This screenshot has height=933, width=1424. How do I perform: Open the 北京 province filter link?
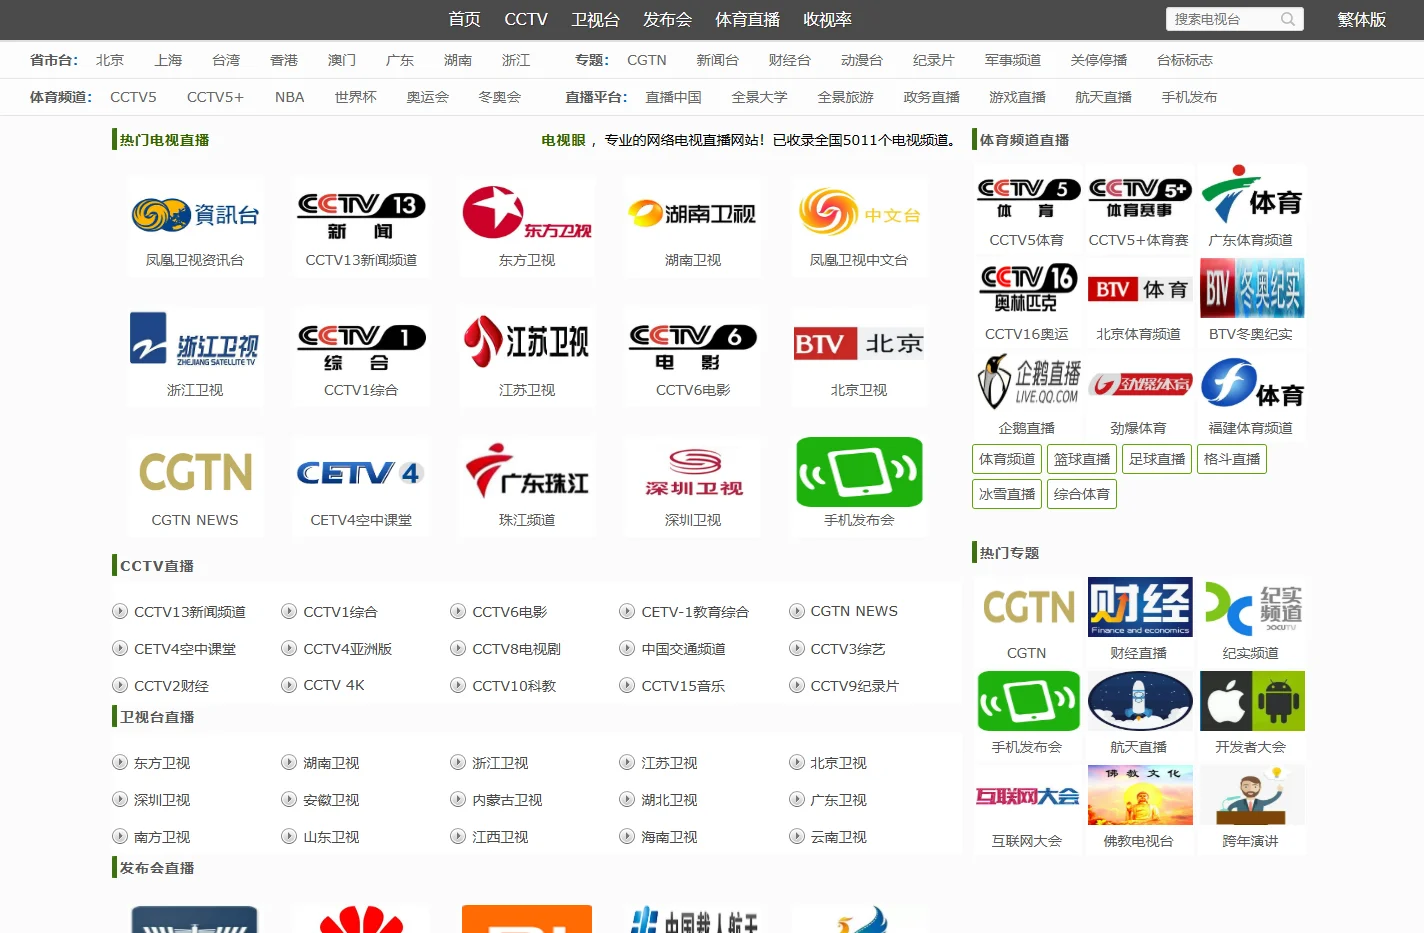point(110,60)
